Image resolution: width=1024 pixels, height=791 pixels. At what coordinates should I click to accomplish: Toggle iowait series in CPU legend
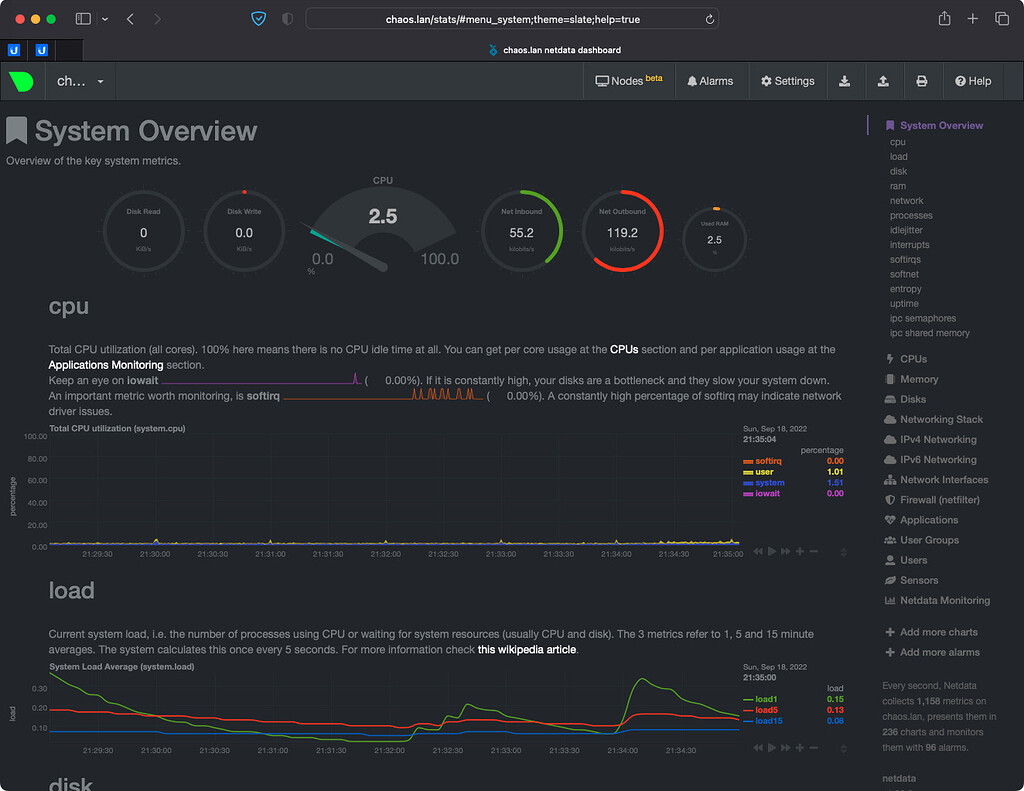pos(767,493)
